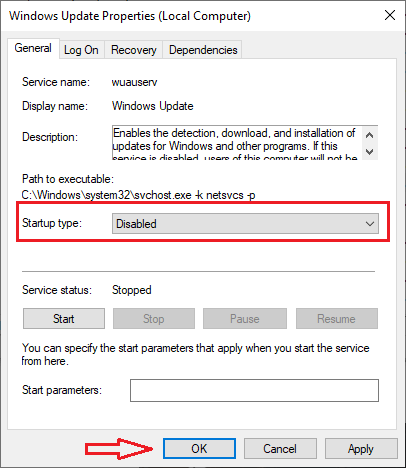Click the path to executable text

[x=138, y=195]
